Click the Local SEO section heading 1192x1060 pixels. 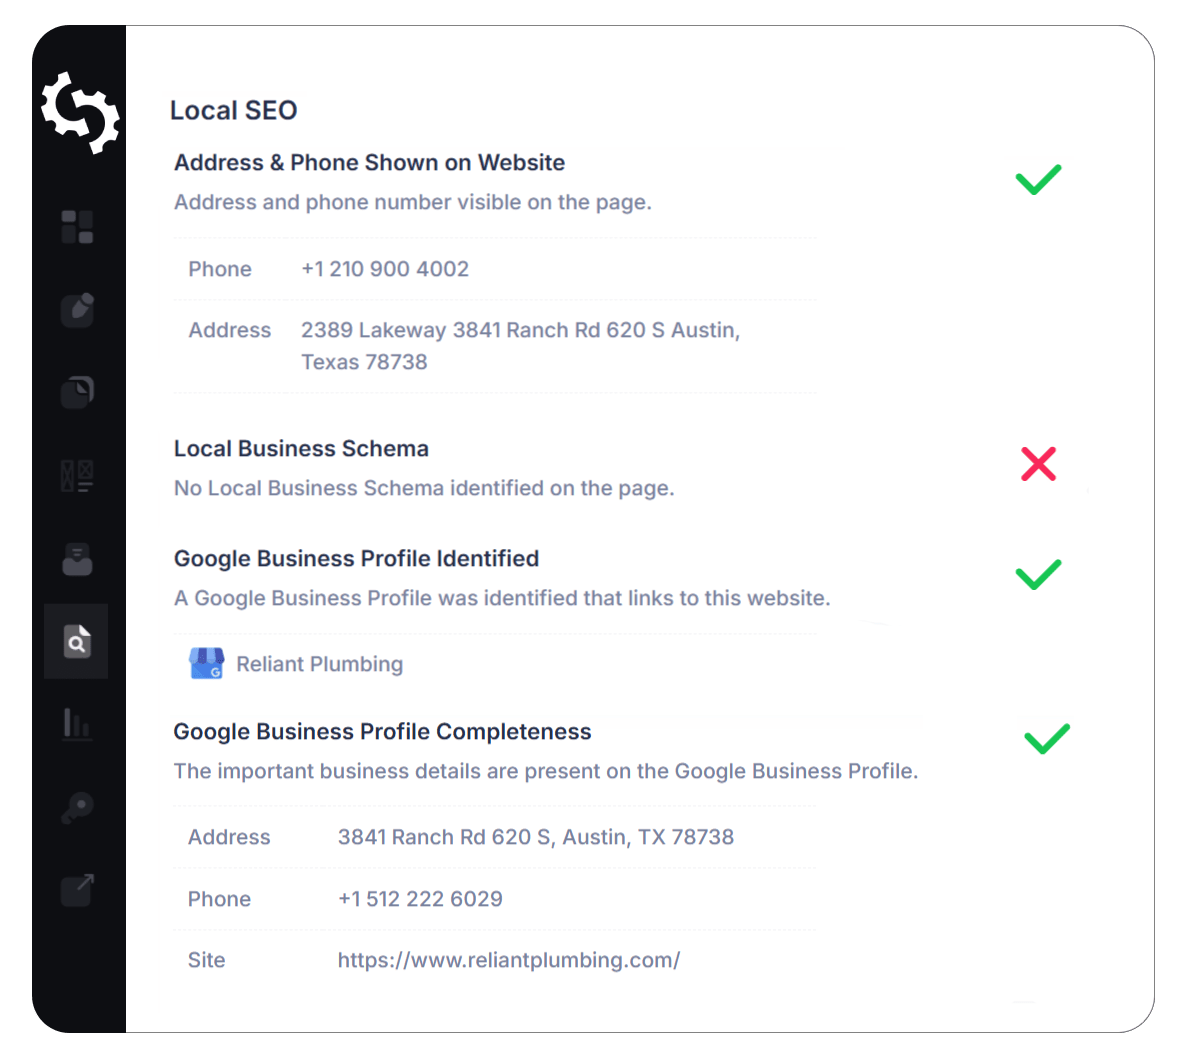pos(234,110)
